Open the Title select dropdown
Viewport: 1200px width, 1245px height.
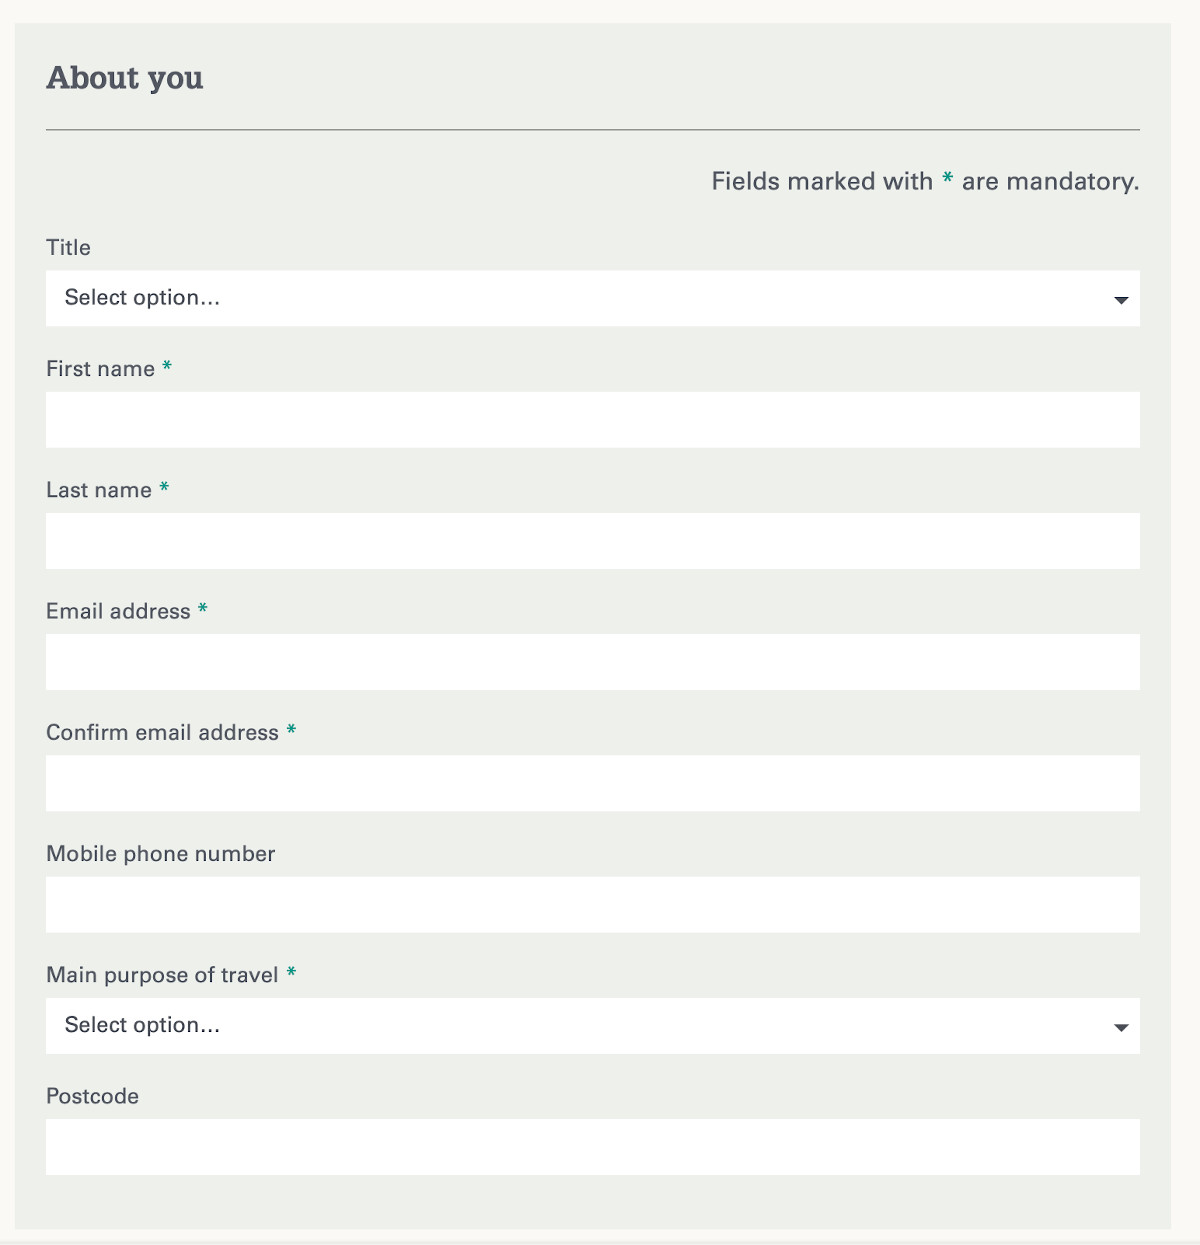point(592,298)
